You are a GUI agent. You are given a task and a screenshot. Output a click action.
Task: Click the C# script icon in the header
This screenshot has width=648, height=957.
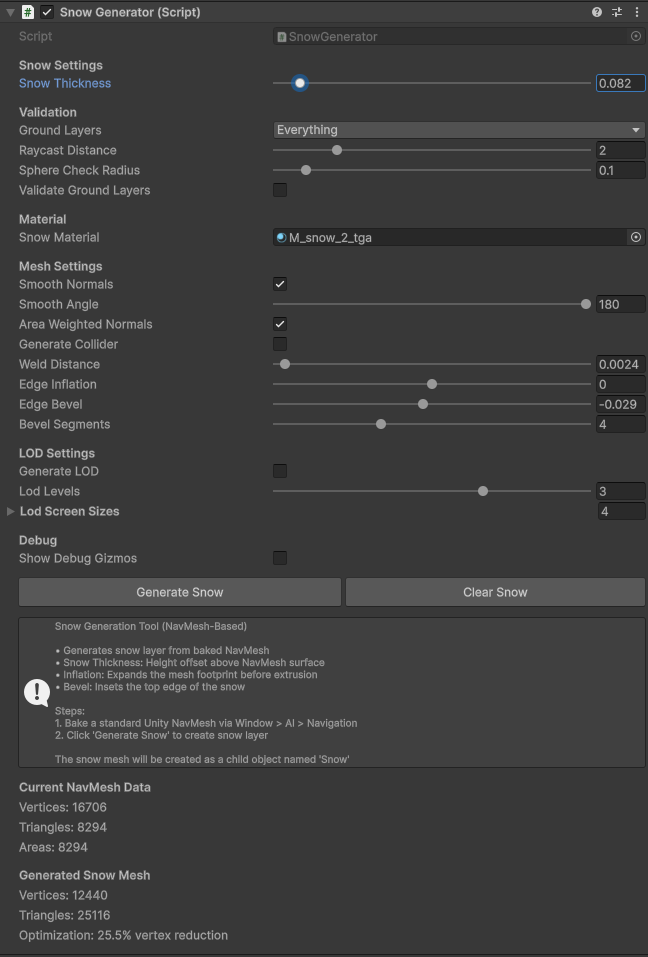coord(28,11)
